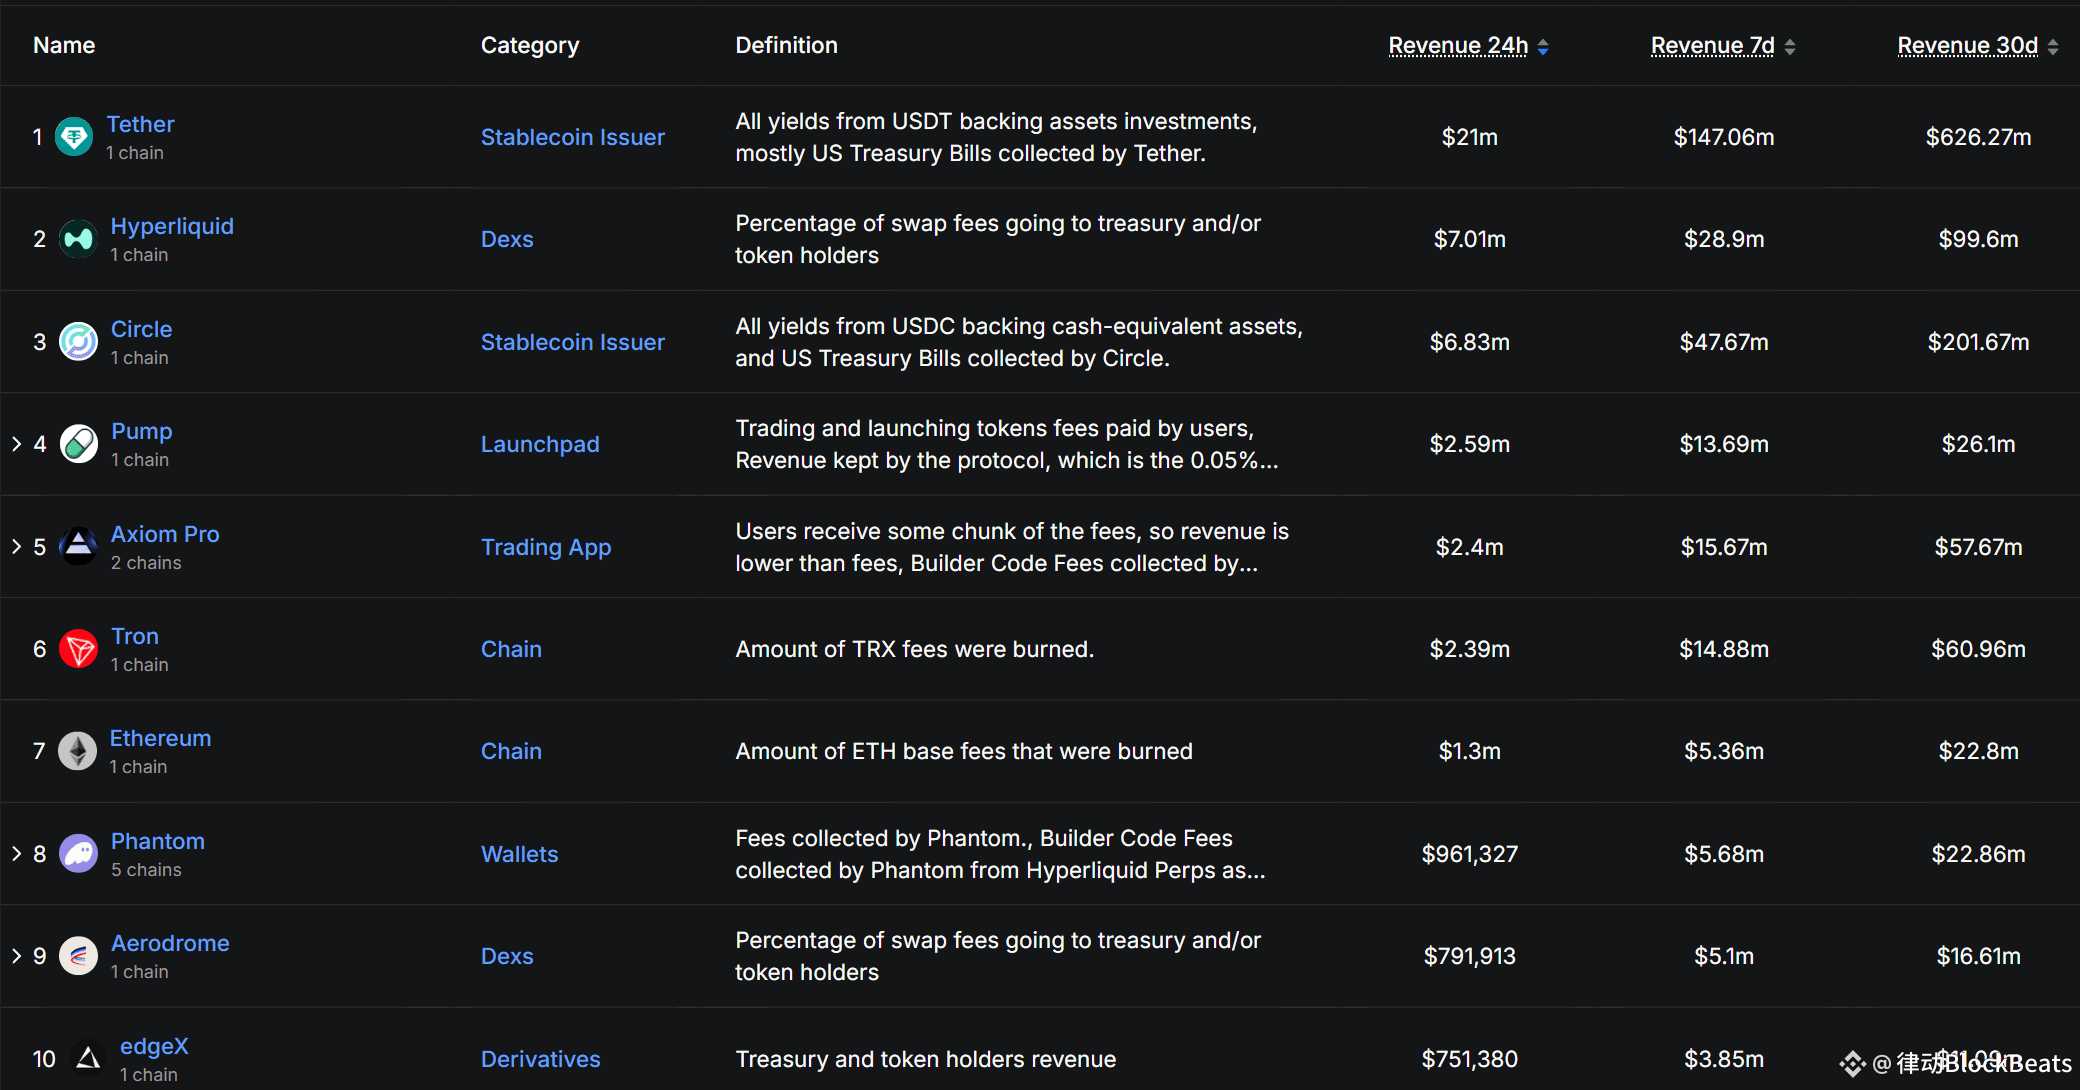
Task: Click the Revenue 7d sort arrows
Action: pos(1790,47)
